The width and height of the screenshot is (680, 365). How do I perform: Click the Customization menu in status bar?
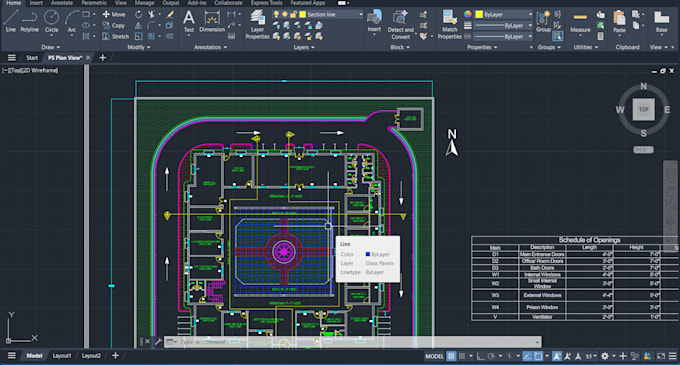672,356
